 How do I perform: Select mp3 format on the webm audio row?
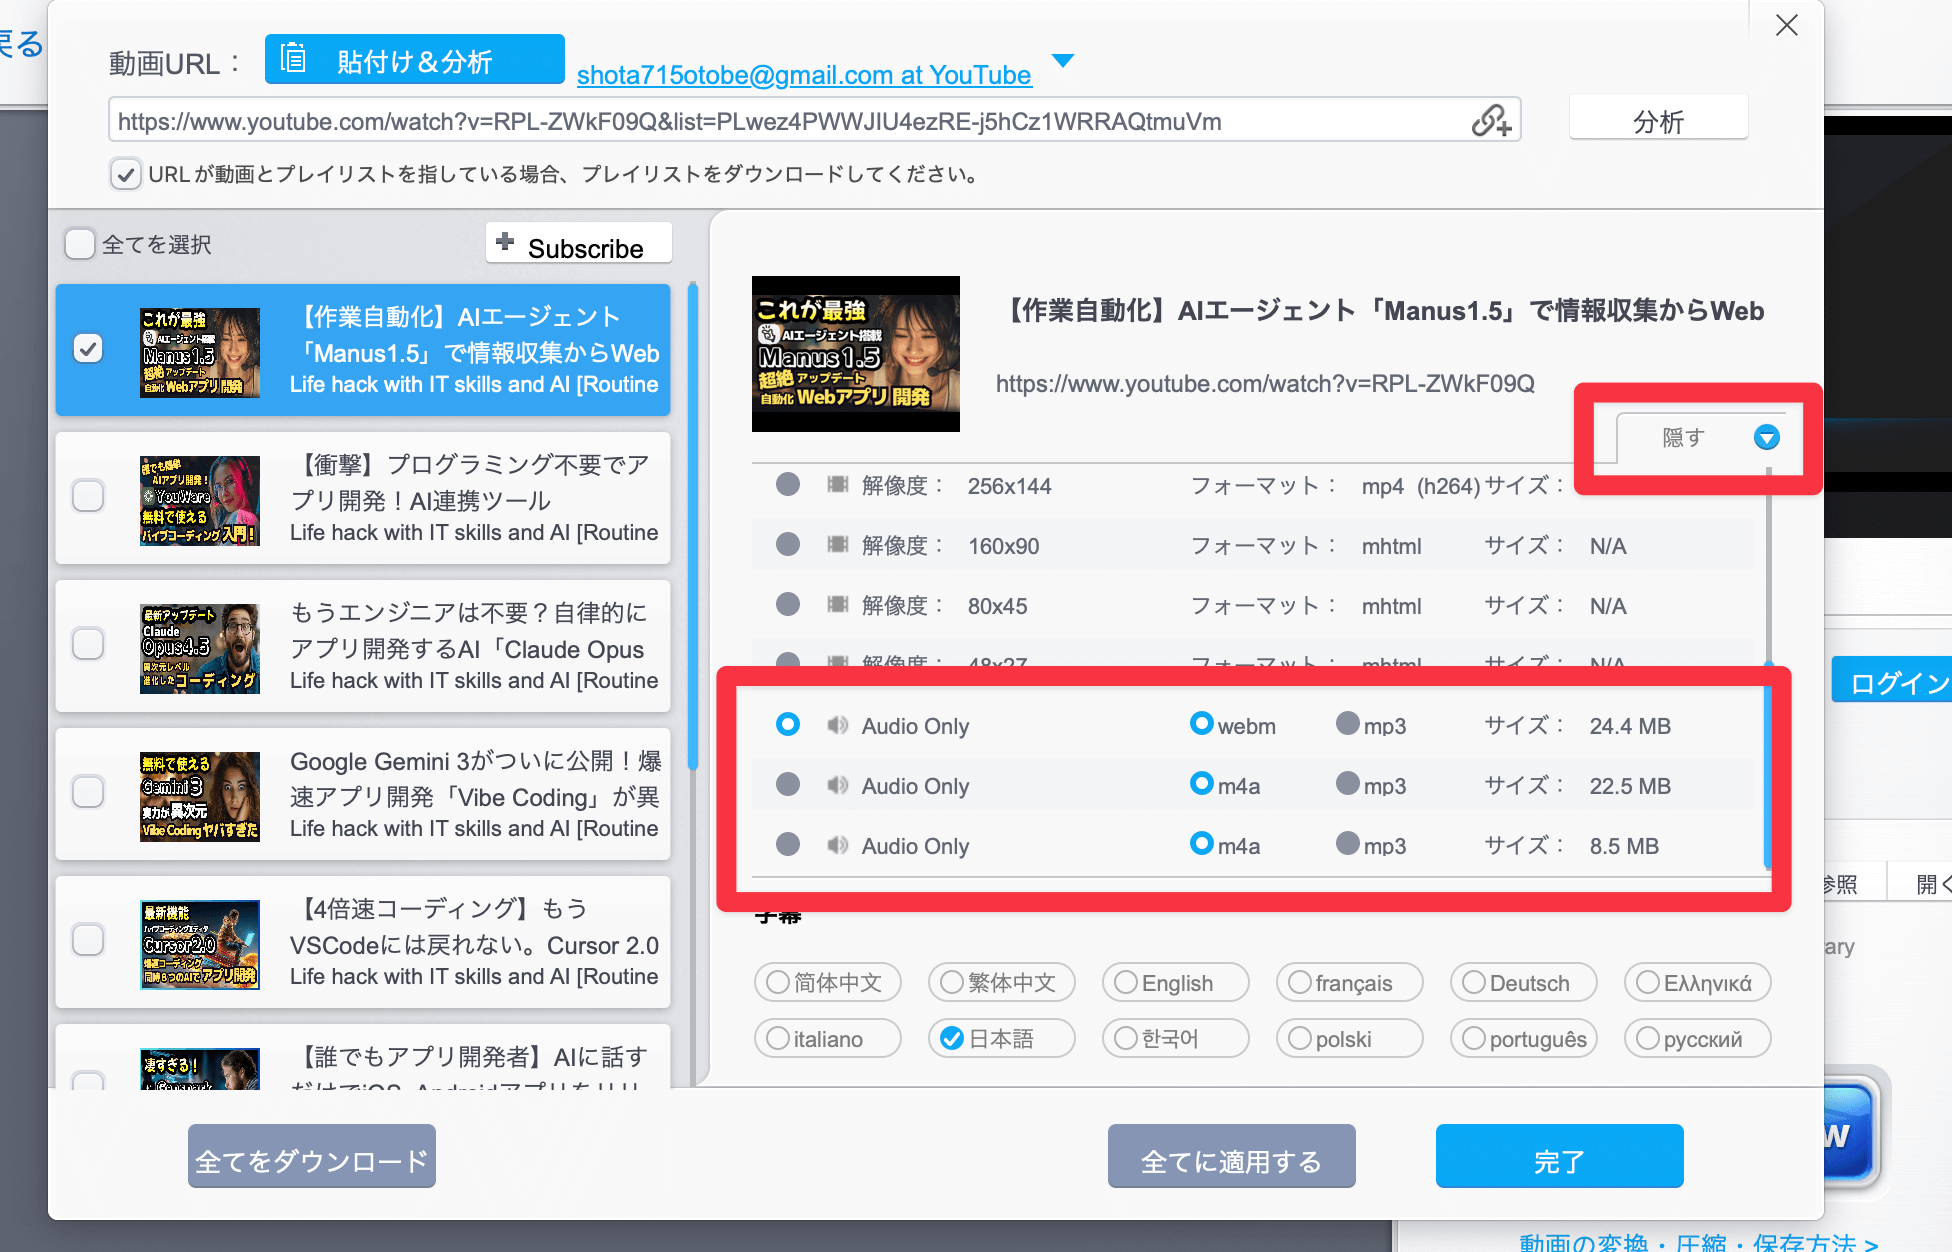1348,725
